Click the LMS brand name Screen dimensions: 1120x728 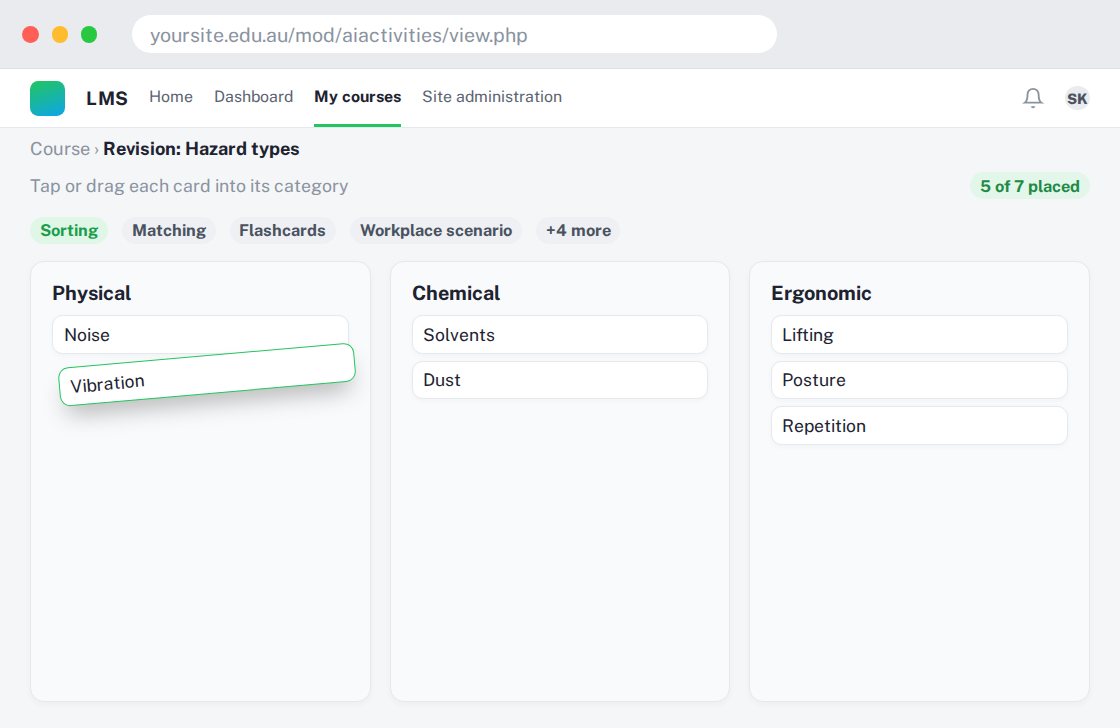click(x=107, y=98)
